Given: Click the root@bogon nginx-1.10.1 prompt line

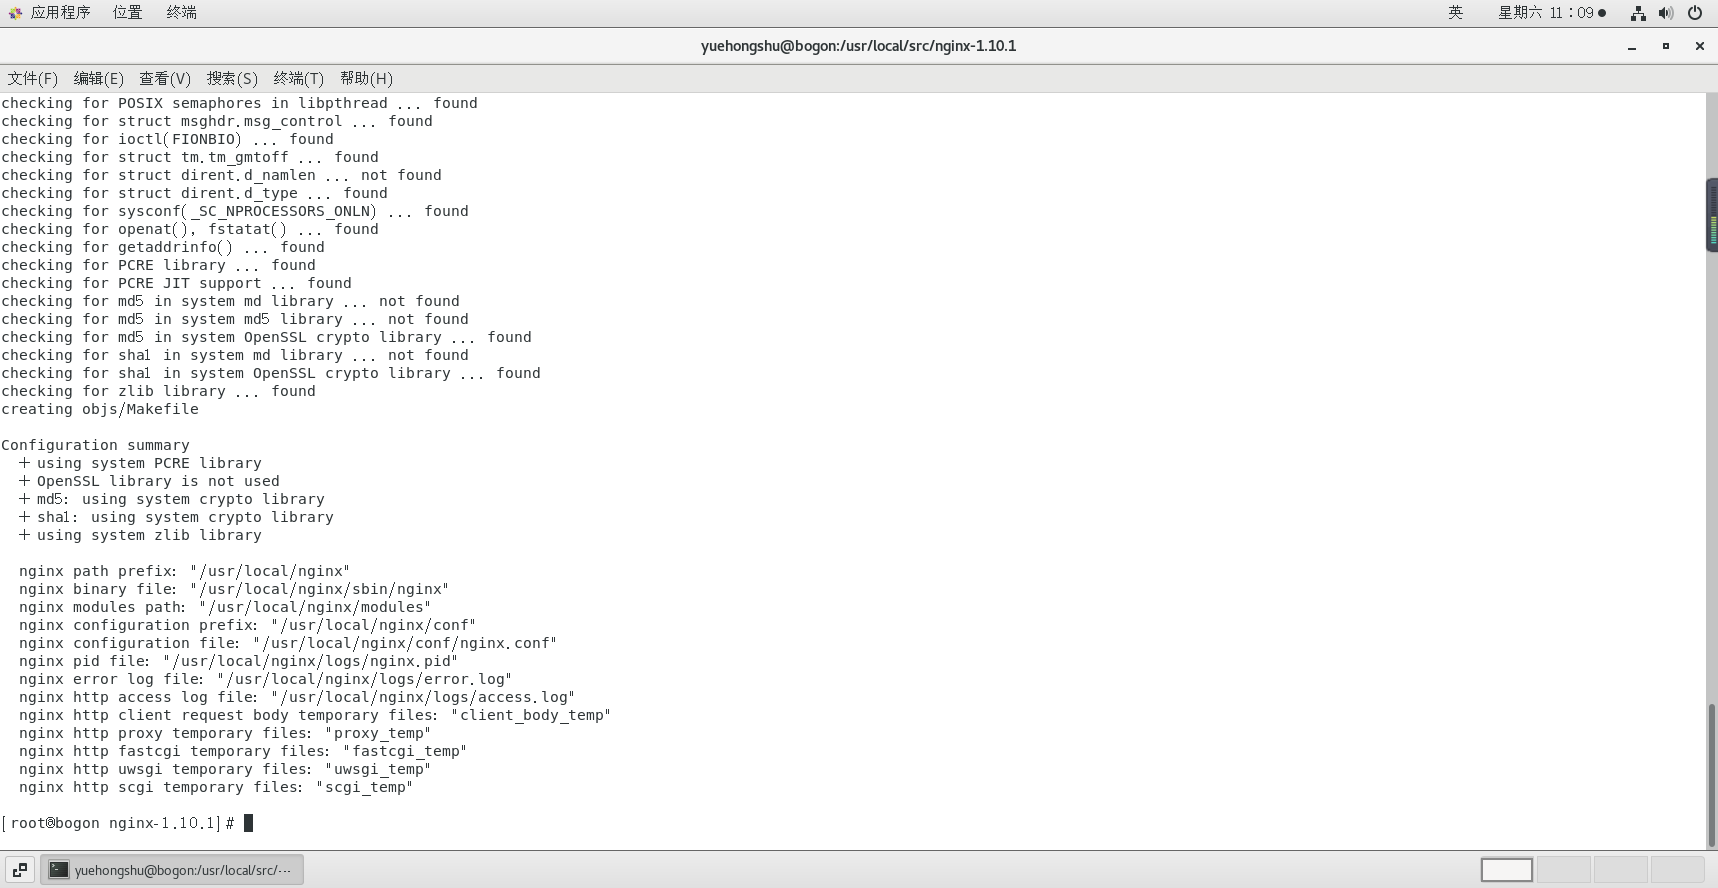Looking at the screenshot, I should point(127,823).
